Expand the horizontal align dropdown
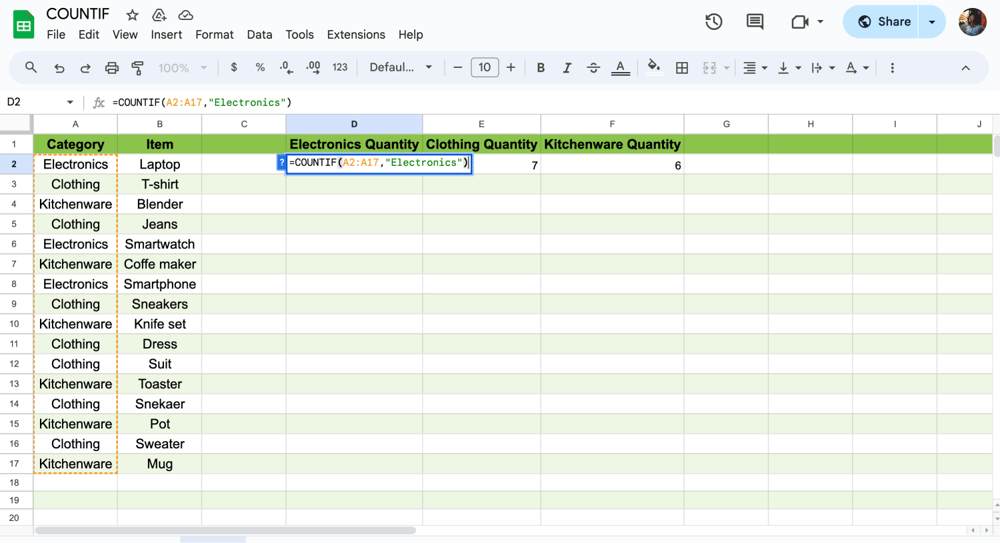 pos(755,68)
